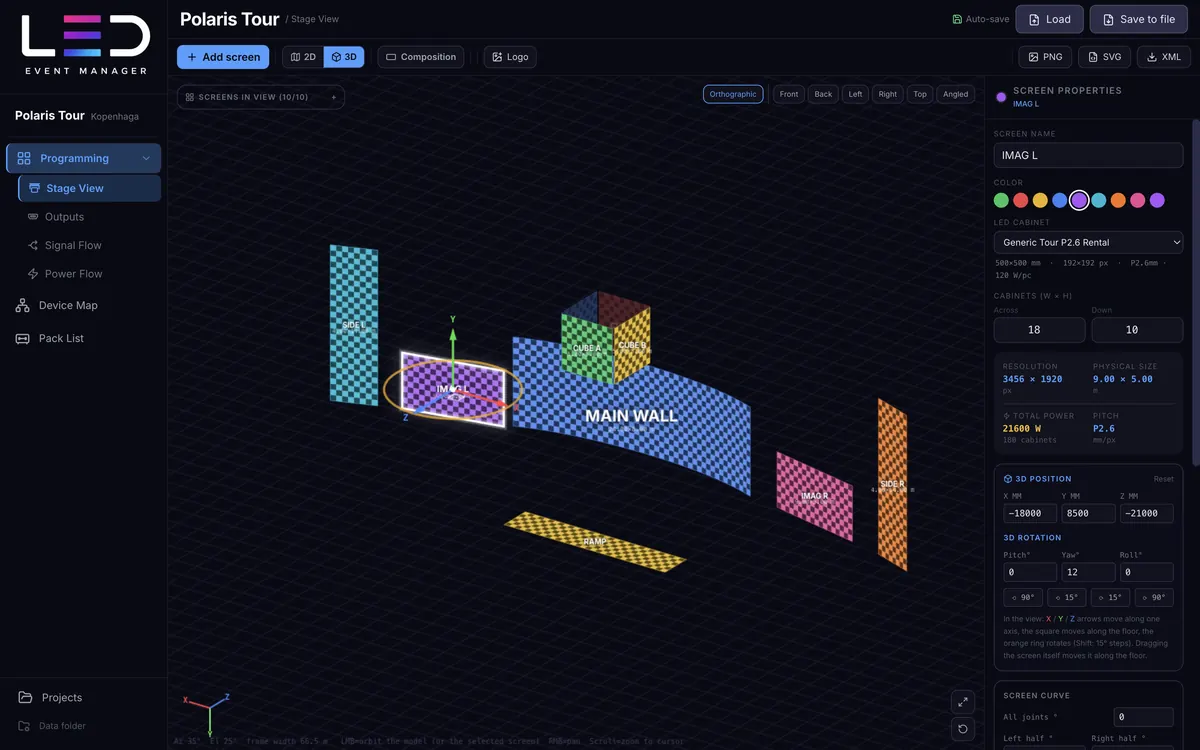The image size is (1200, 750).
Task: Set camera to Left view
Action: pyautogui.click(x=855, y=94)
